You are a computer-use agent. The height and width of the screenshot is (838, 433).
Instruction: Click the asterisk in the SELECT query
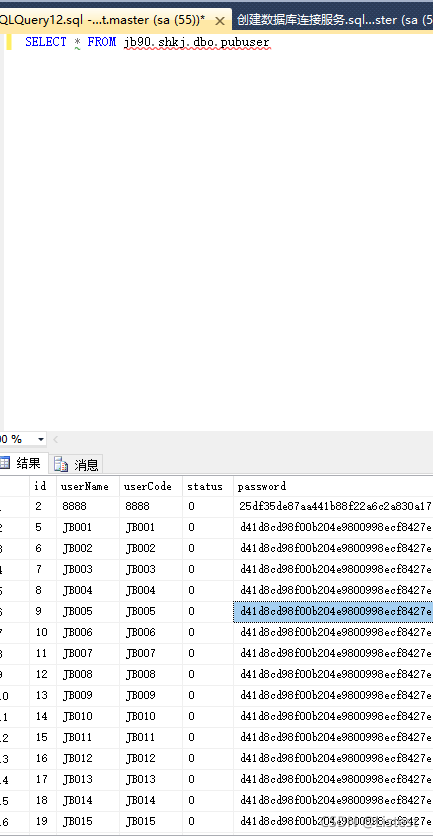pyautogui.click(x=78, y=42)
